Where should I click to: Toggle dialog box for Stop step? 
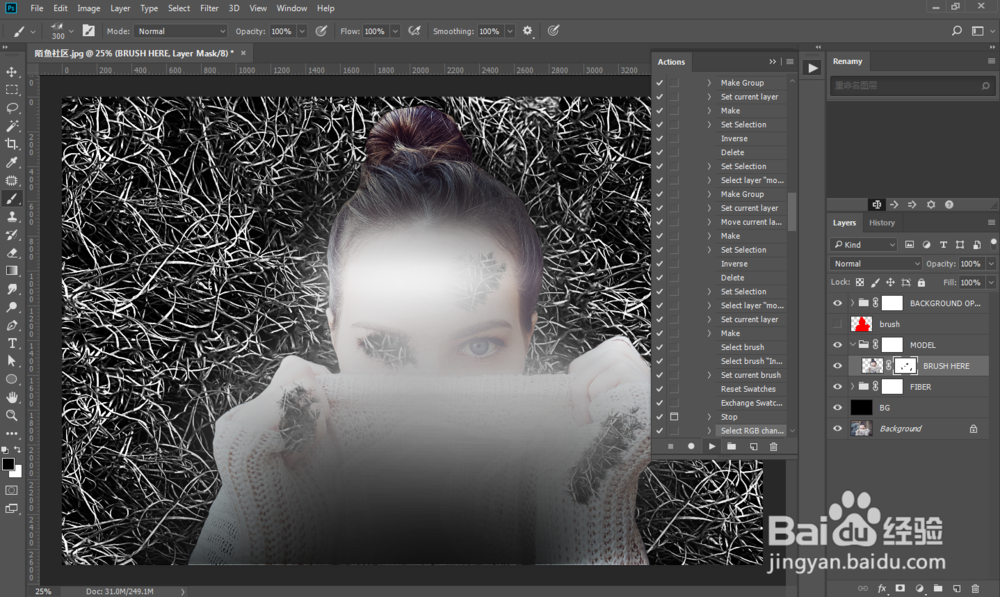click(x=674, y=416)
